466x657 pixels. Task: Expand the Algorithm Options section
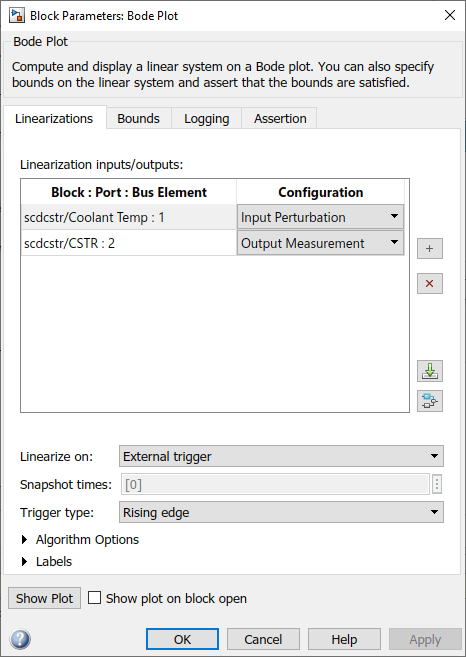click(x=80, y=540)
